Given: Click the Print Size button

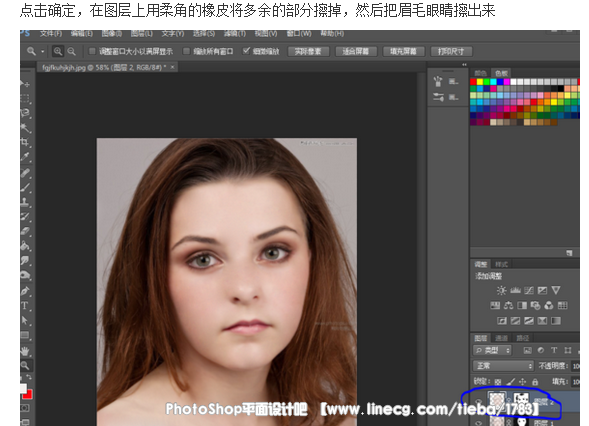Looking at the screenshot, I should pyautogui.click(x=451, y=51).
